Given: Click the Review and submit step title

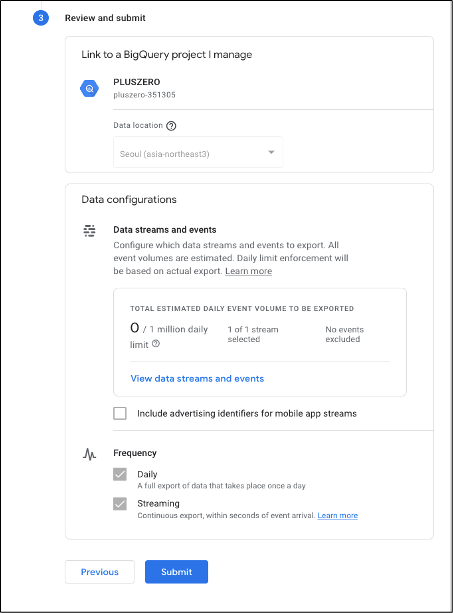Looking at the screenshot, I should (x=105, y=18).
